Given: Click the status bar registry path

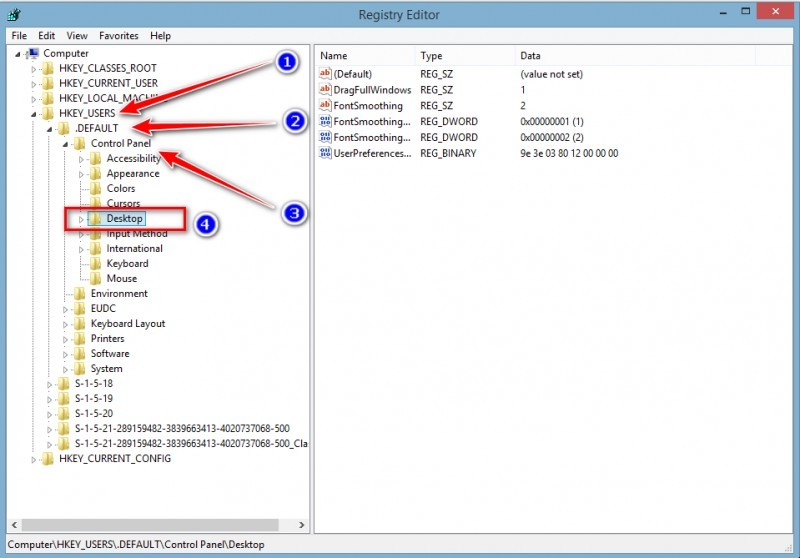Looking at the screenshot, I should coord(136,544).
